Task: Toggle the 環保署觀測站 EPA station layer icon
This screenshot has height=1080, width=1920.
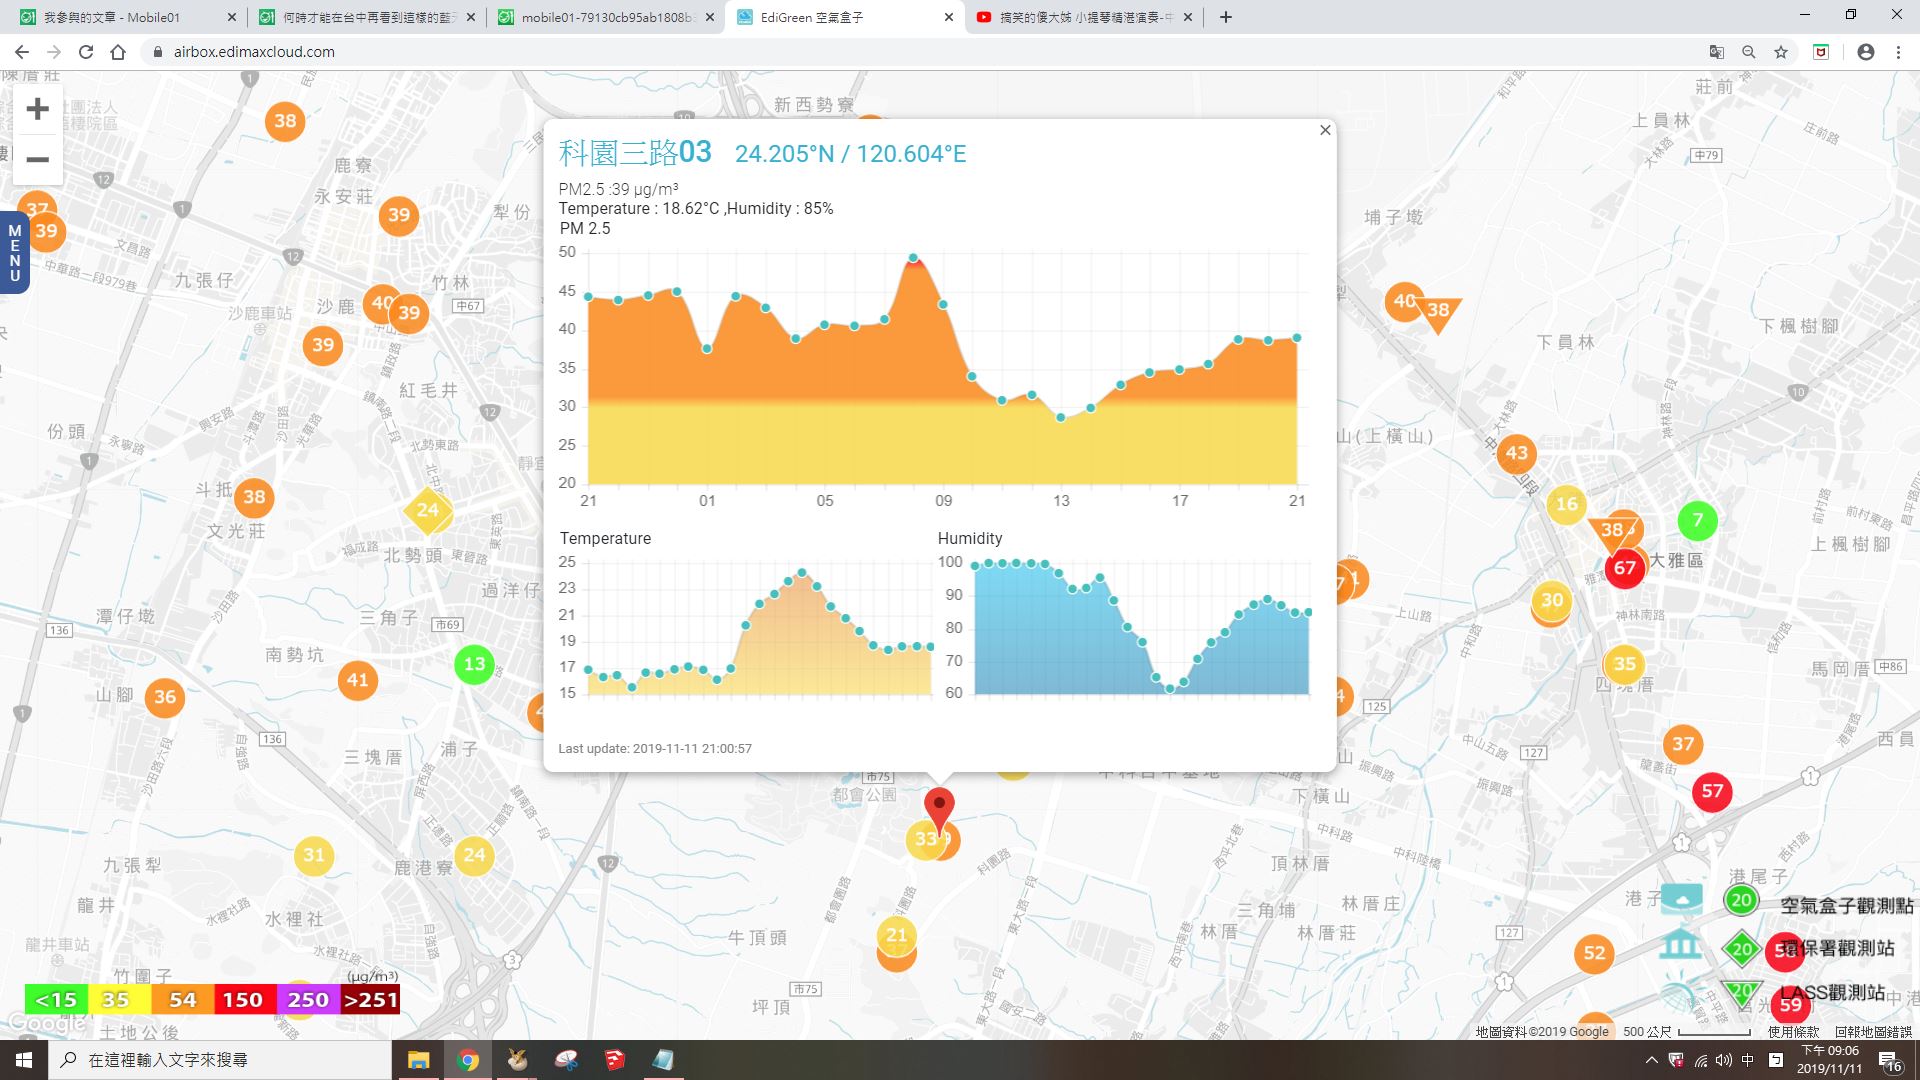Action: [x=1681, y=943]
